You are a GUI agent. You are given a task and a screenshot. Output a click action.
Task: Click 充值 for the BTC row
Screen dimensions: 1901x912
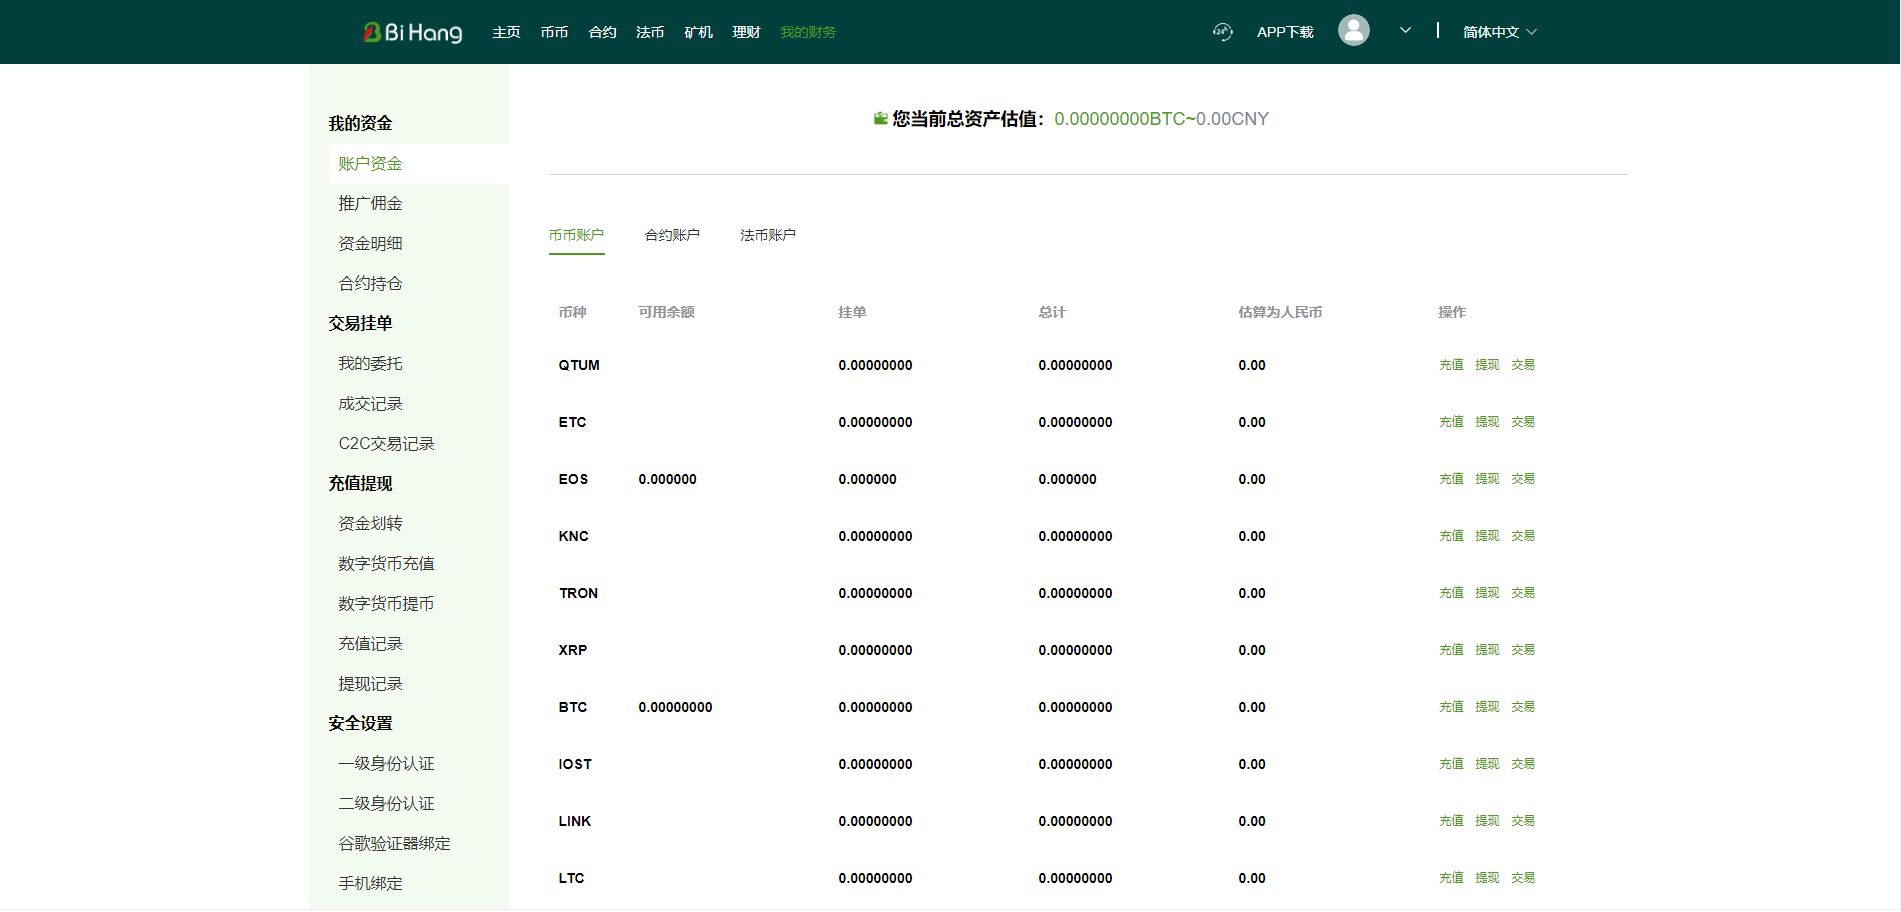pyautogui.click(x=1451, y=707)
